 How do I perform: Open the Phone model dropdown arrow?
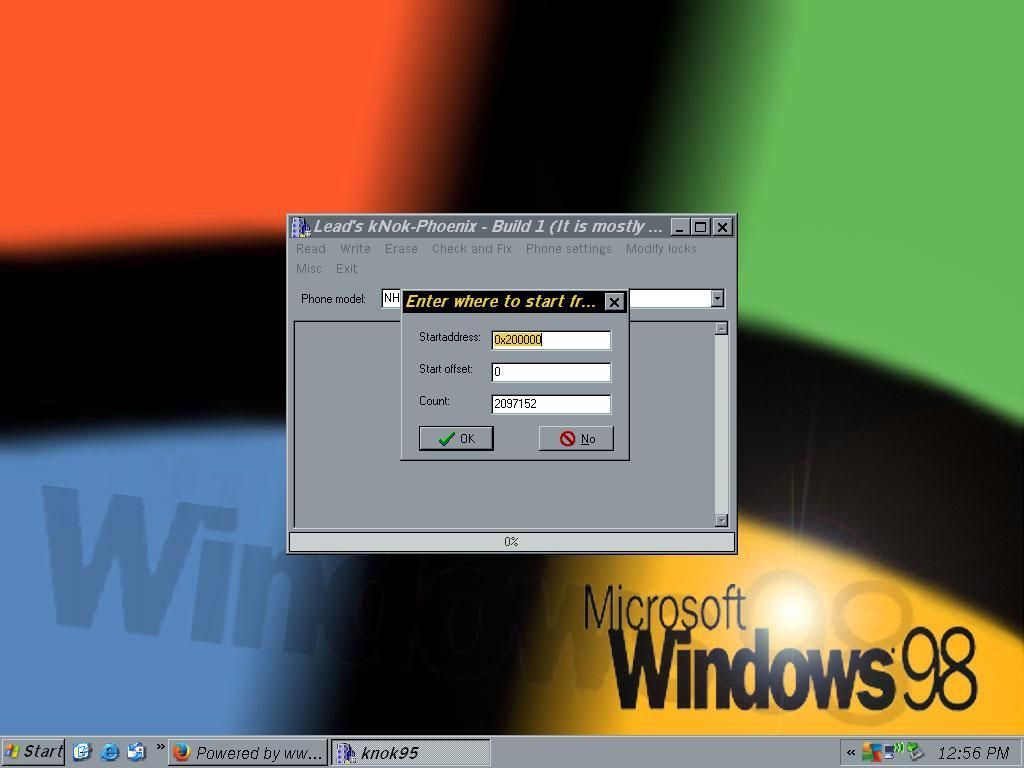tap(717, 299)
